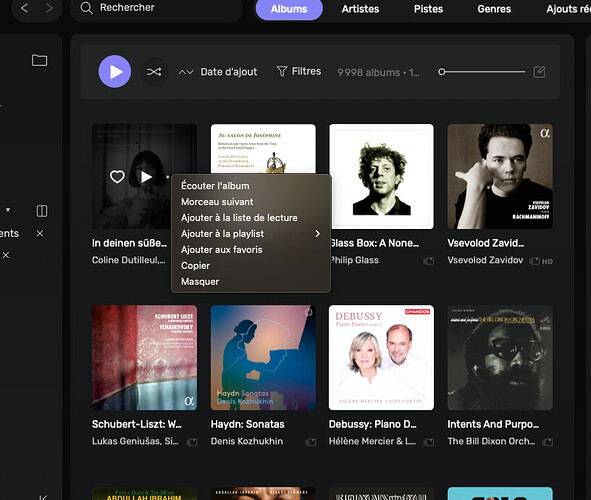This screenshot has width=591, height=500.
Task: Toggle shuffle playback icon
Action: [x=154, y=72]
